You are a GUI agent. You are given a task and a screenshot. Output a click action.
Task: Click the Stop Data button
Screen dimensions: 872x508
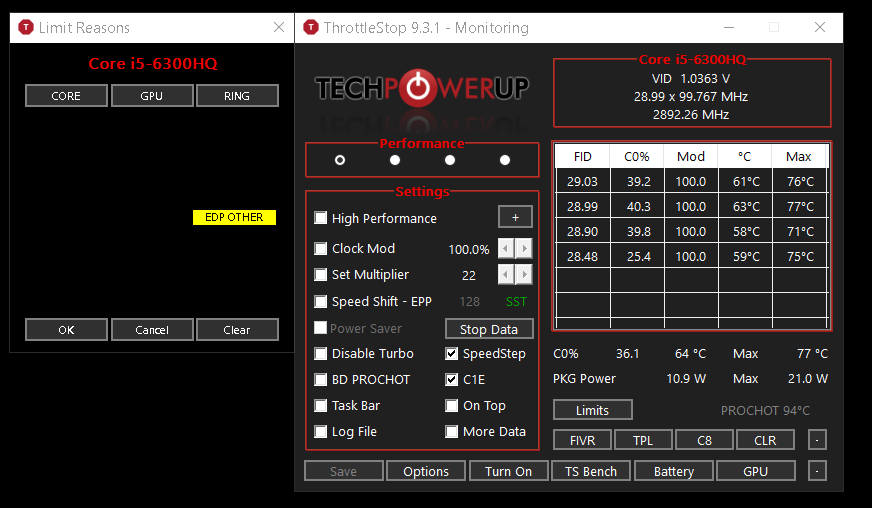(489, 329)
